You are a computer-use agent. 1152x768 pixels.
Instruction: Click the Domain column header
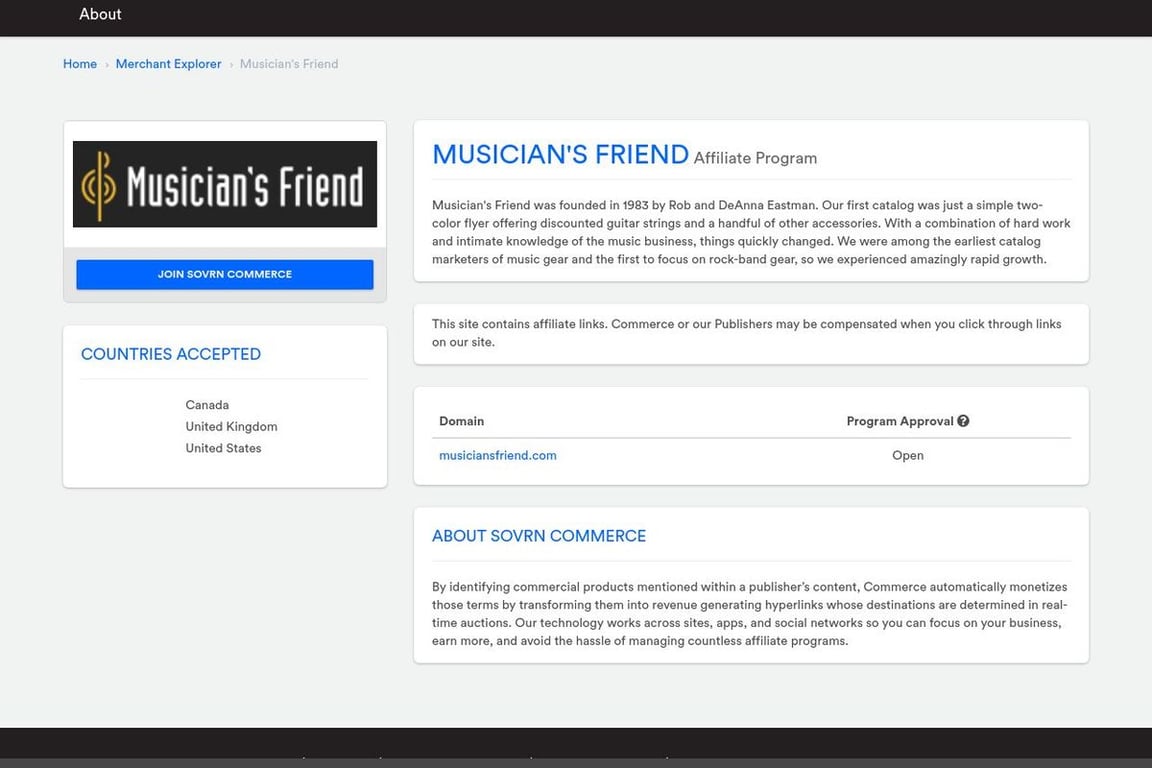(461, 421)
